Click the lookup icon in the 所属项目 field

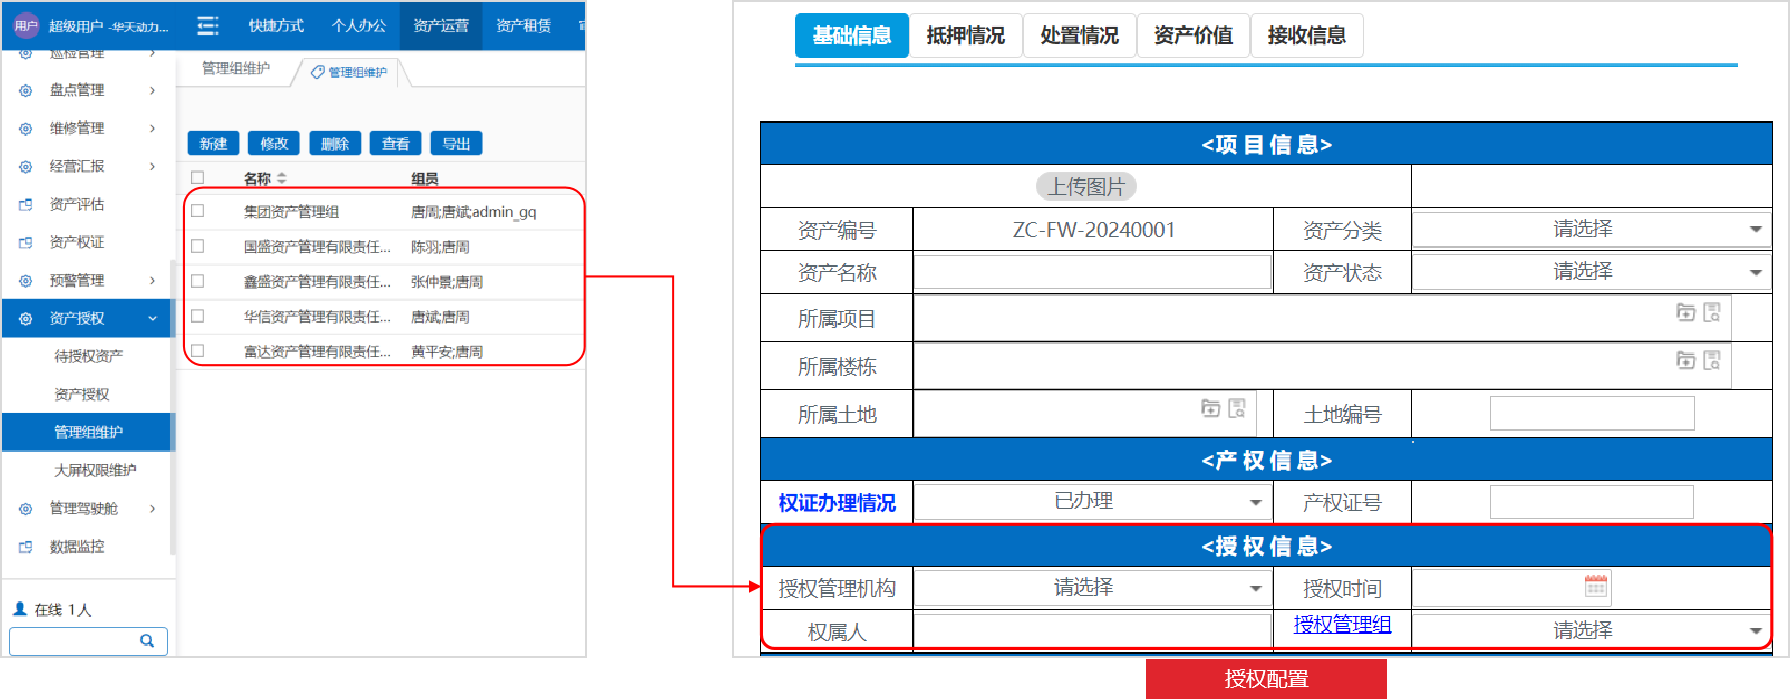pos(1712,312)
